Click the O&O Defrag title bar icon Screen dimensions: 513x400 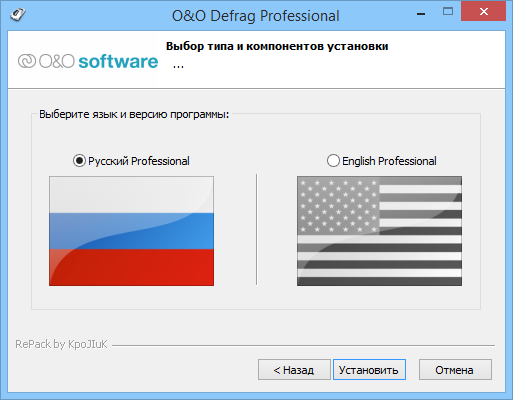tap(18, 14)
